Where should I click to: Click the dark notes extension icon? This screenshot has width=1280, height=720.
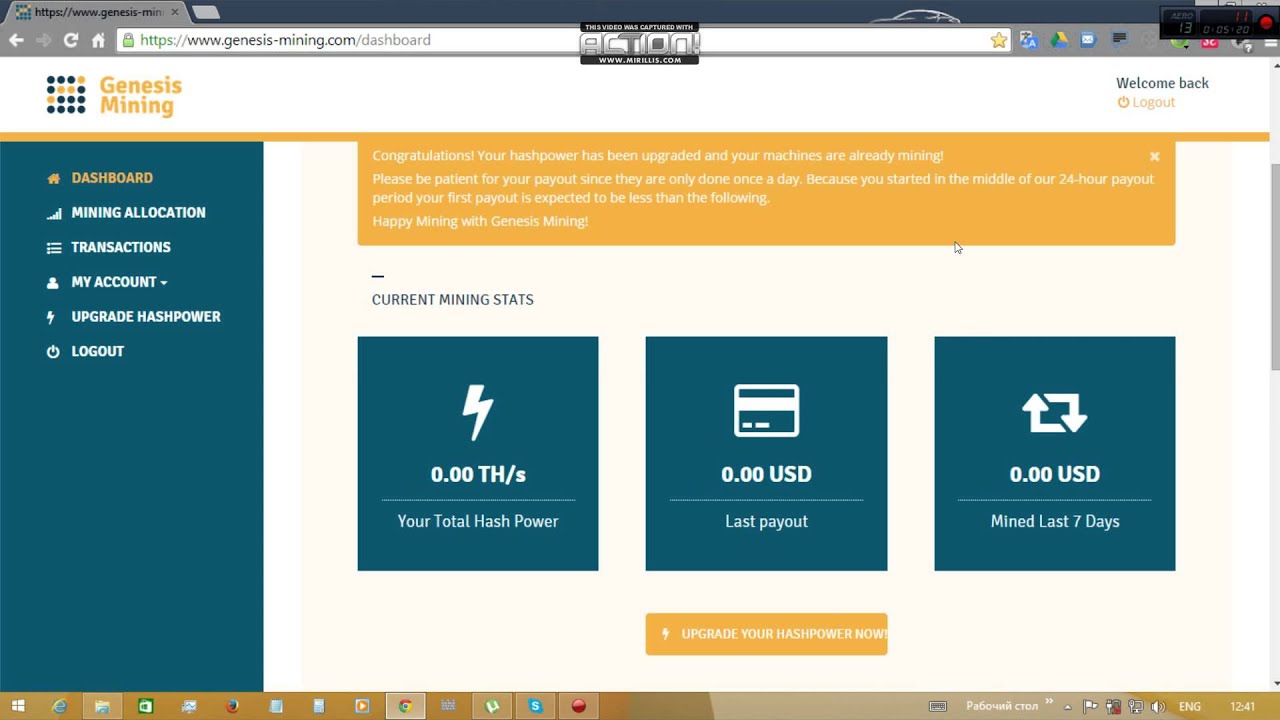point(1120,40)
